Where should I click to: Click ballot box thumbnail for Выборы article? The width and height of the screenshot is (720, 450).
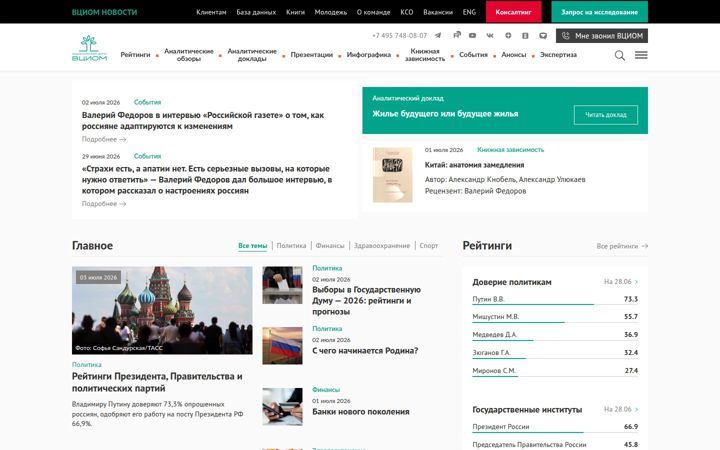282,285
